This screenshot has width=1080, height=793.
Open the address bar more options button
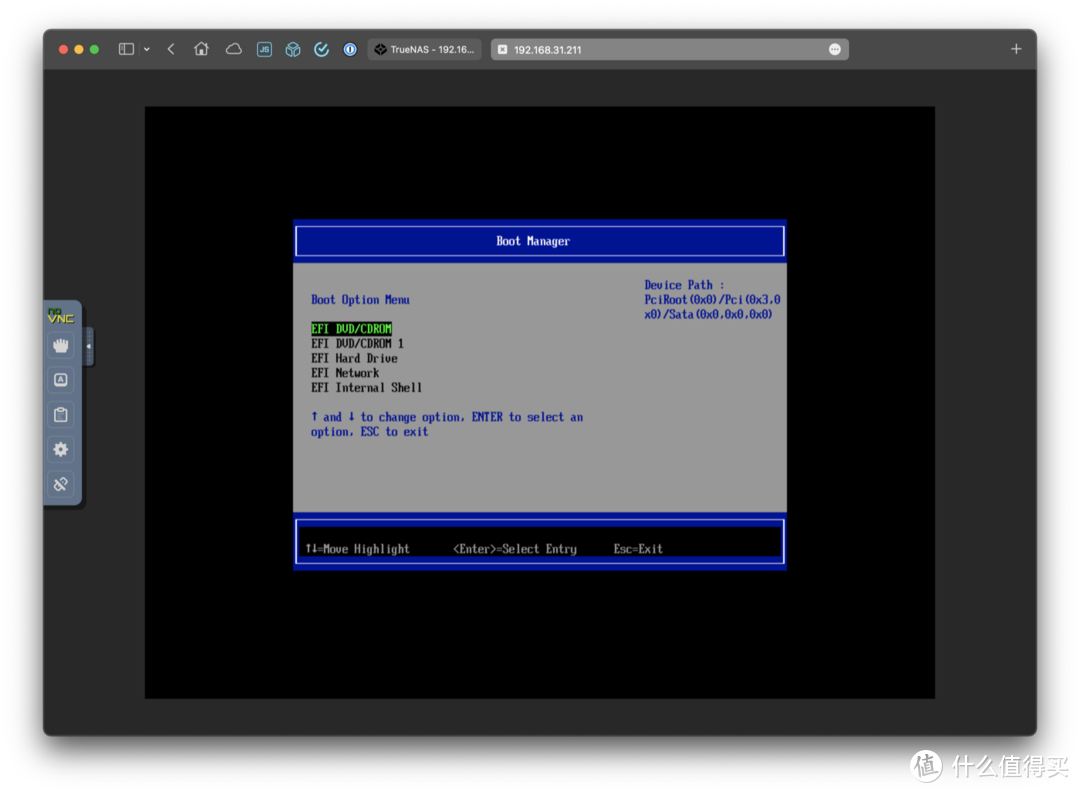tap(835, 49)
